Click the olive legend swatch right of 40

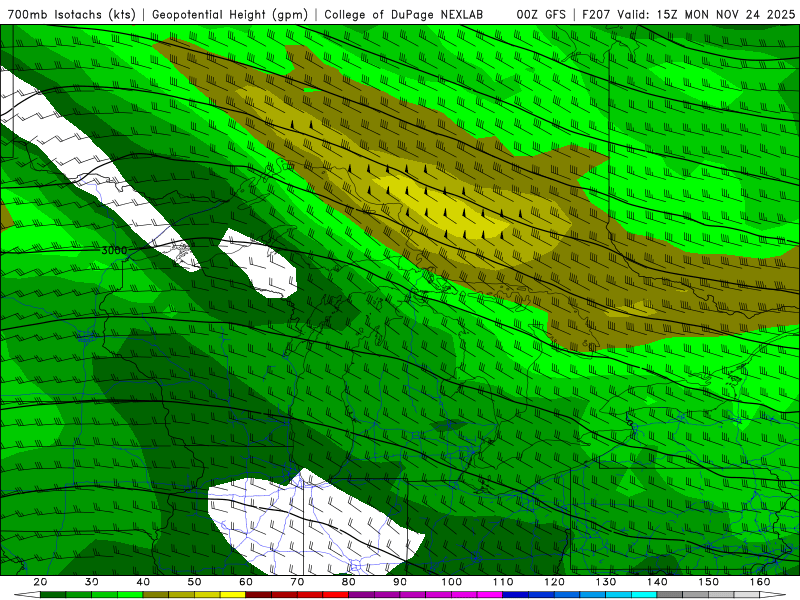tap(156, 595)
